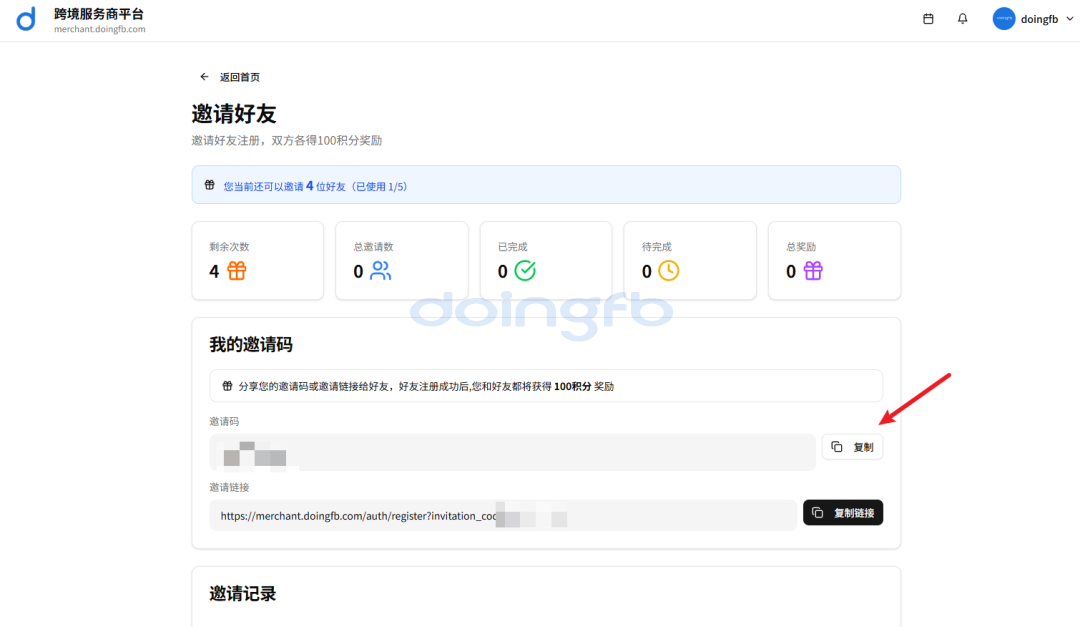
Task: Click the blue people icon for total invites
Action: (x=380, y=271)
